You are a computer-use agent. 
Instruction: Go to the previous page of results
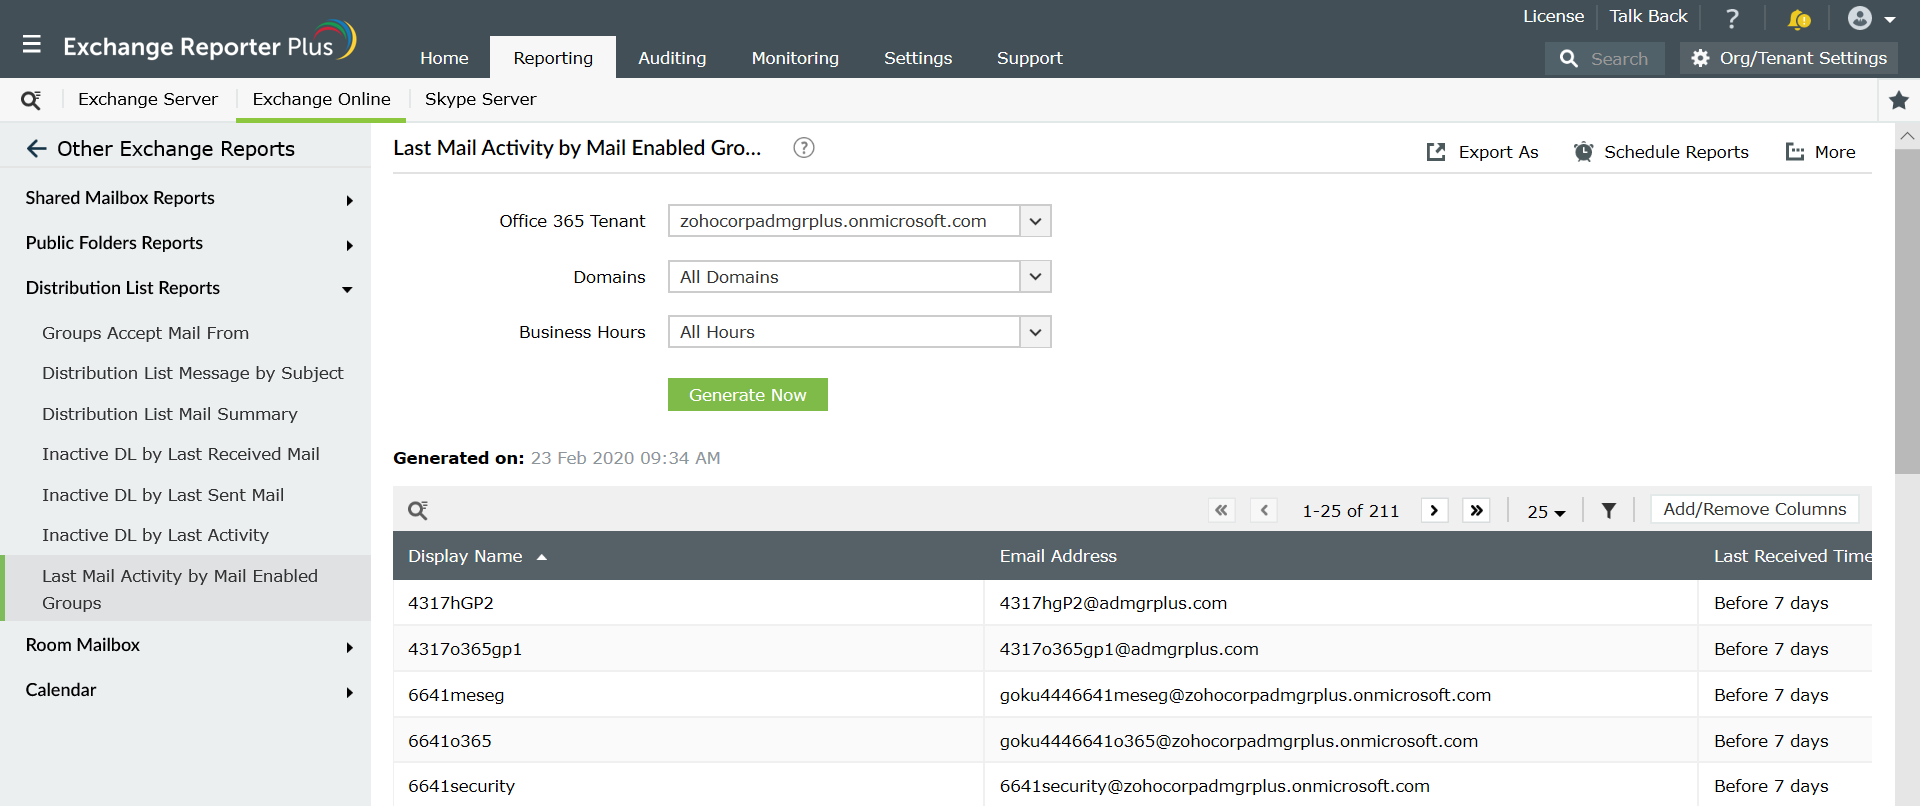coord(1264,510)
